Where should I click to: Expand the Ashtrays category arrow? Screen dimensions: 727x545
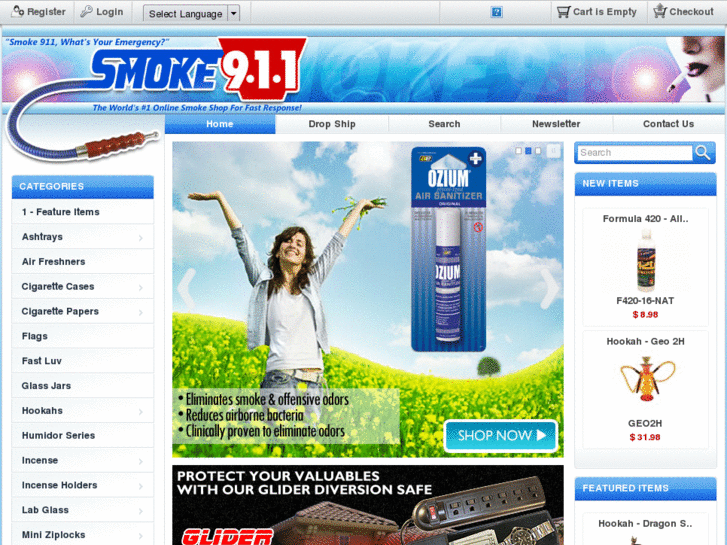140,238
